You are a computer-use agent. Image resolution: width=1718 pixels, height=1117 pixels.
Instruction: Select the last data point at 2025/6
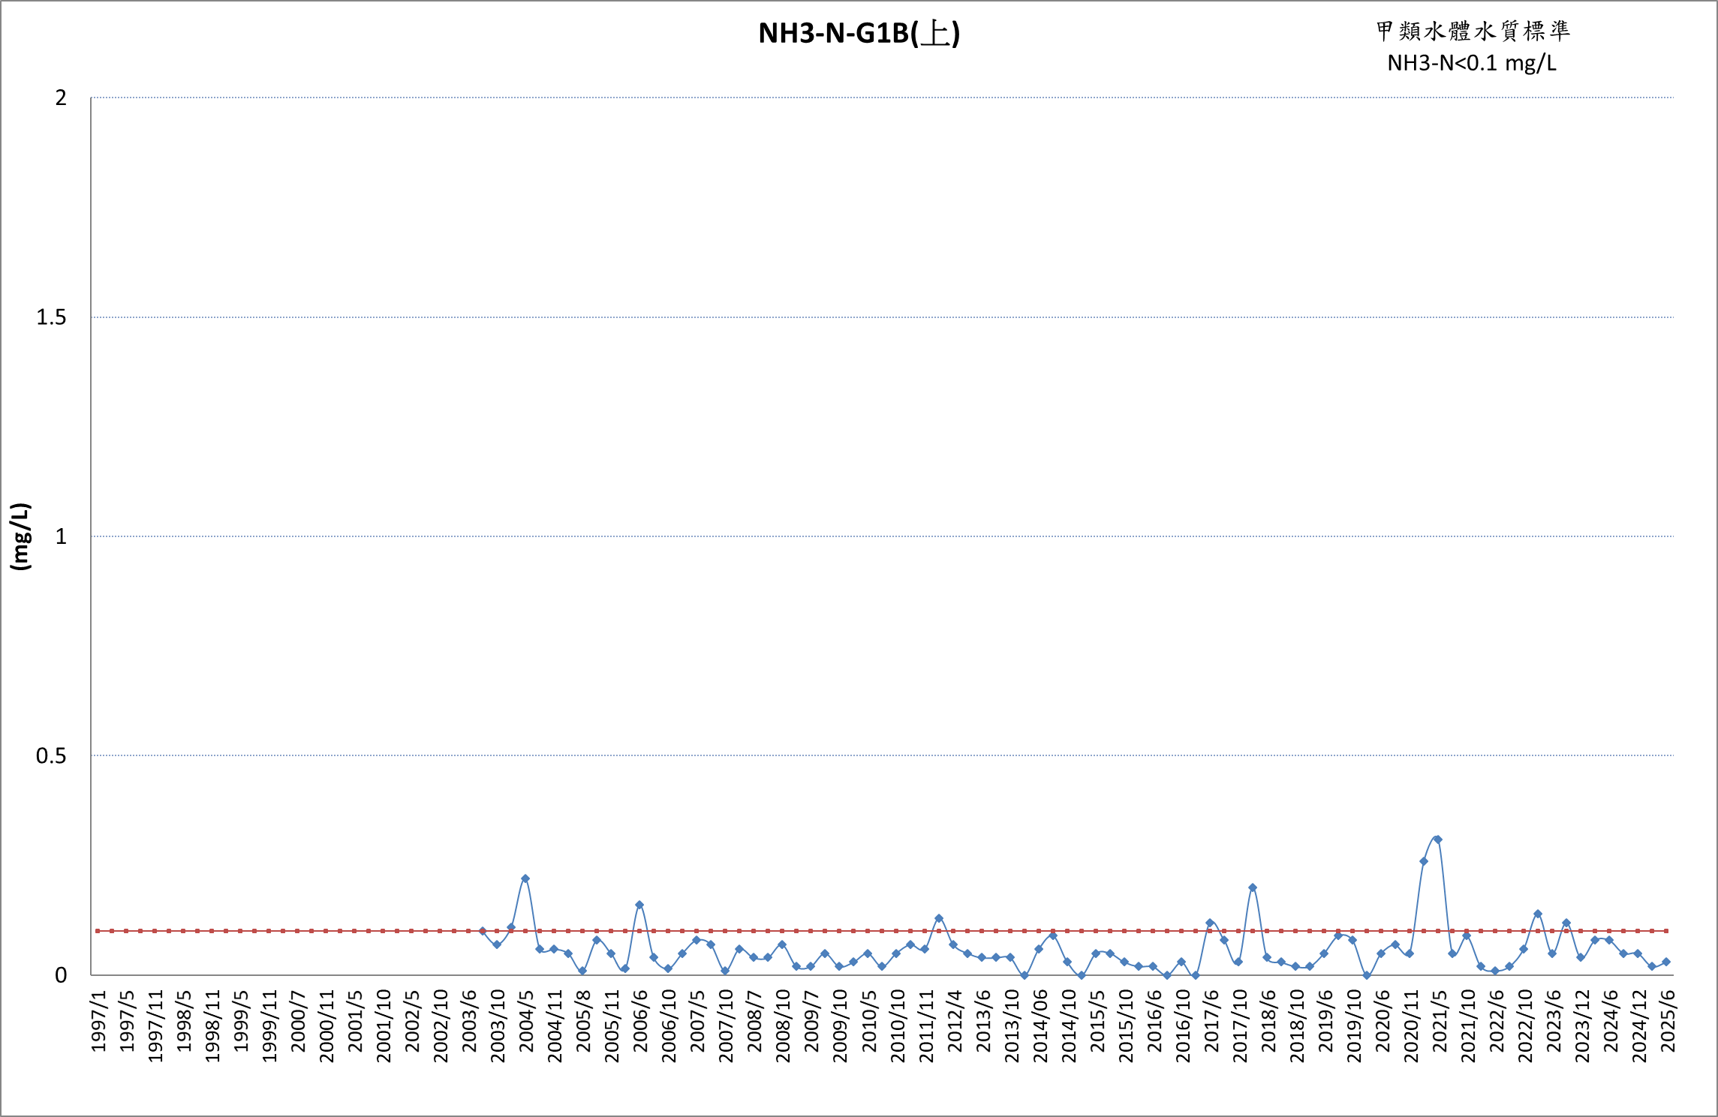pyautogui.click(x=1666, y=962)
